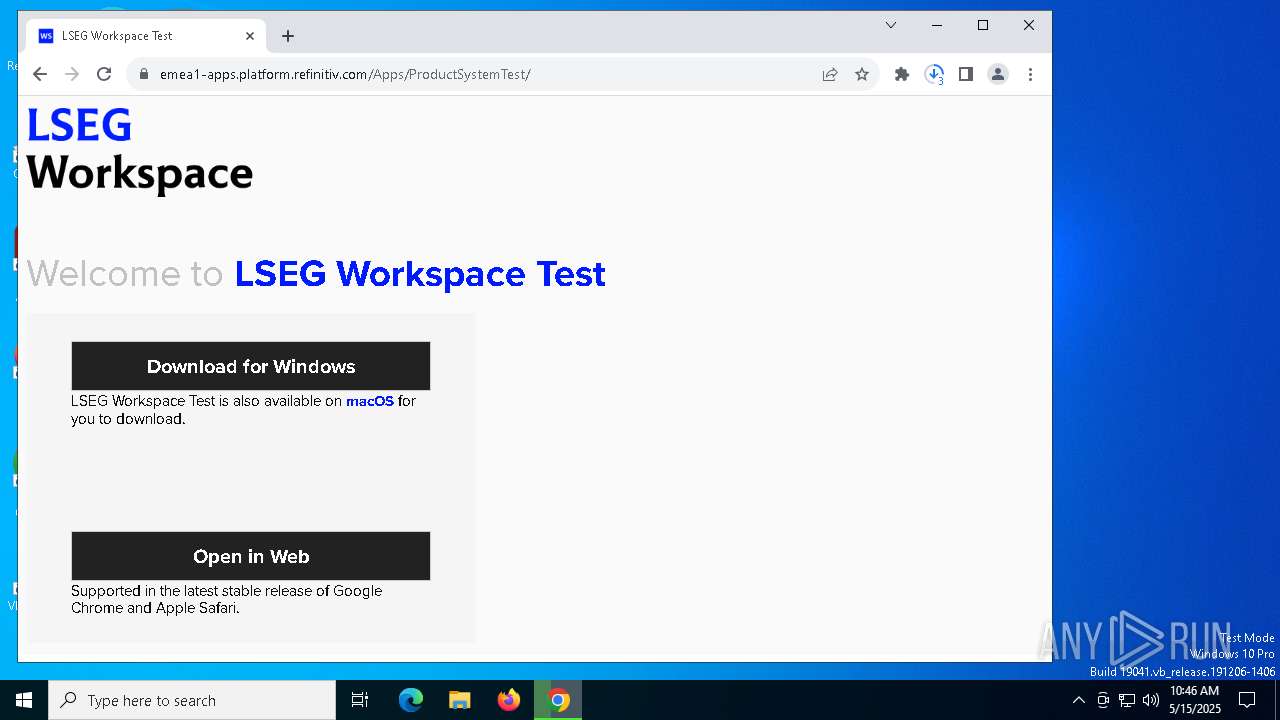Open a new browser tab

pyautogui.click(x=288, y=36)
